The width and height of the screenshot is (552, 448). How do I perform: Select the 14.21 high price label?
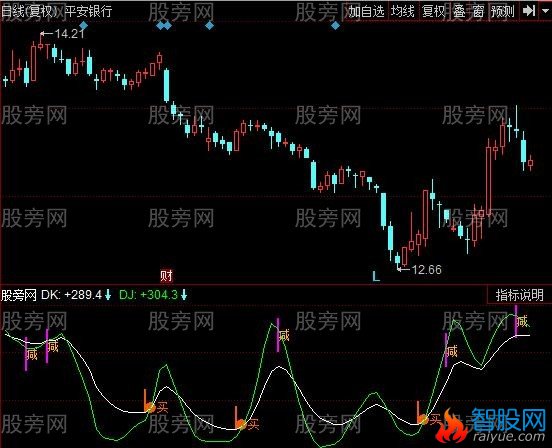click(69, 34)
